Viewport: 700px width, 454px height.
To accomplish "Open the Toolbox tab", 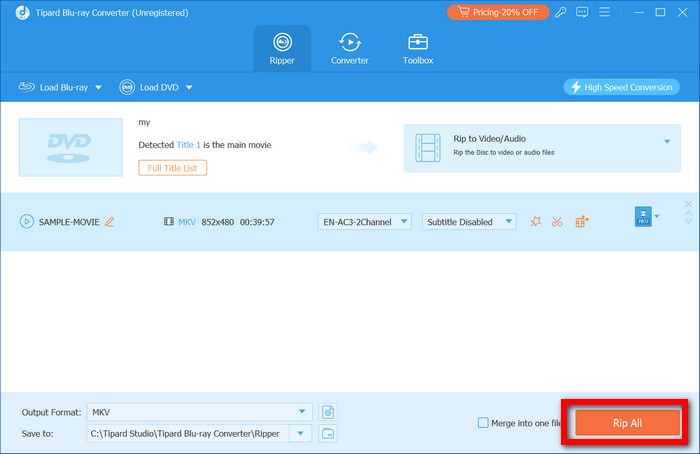I will [417, 48].
